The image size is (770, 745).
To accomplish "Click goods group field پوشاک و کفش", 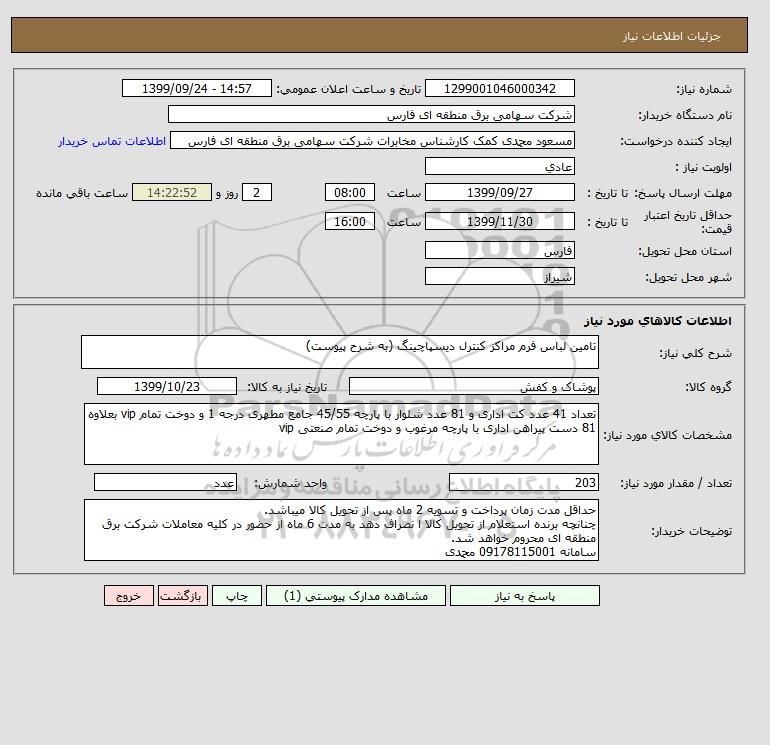I will [473, 386].
